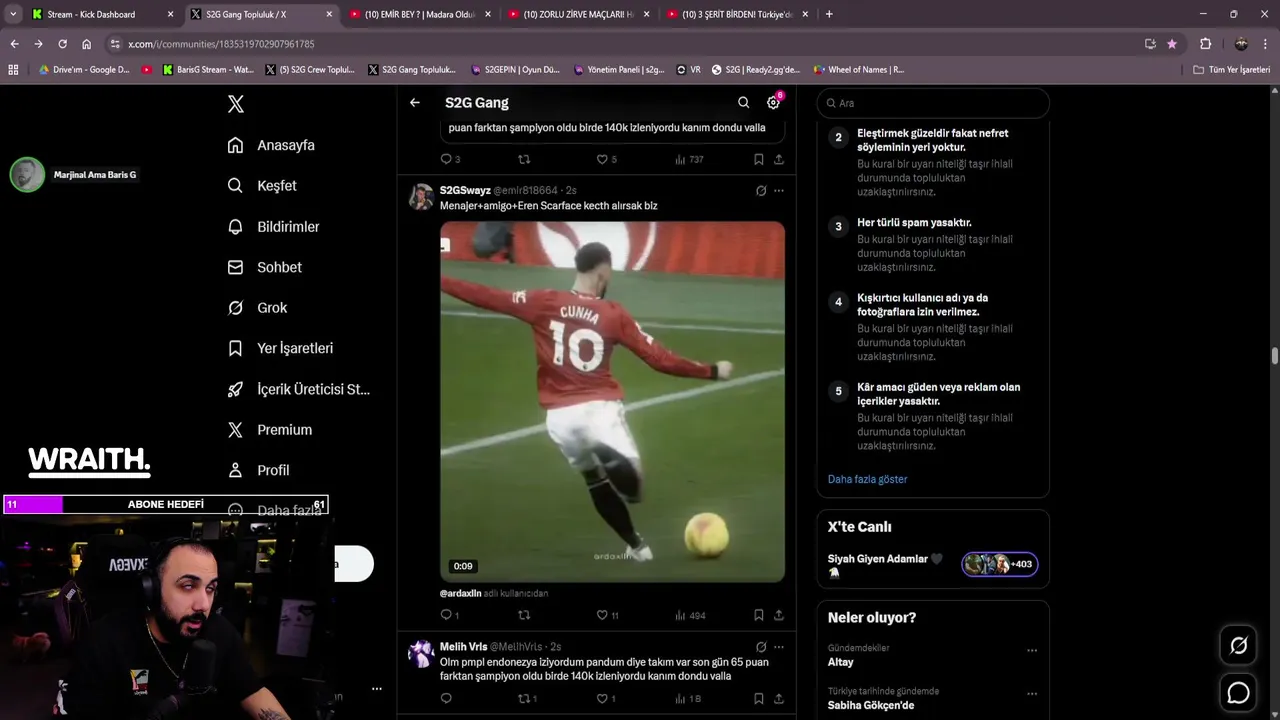Open Keşfet explore page

(262, 186)
